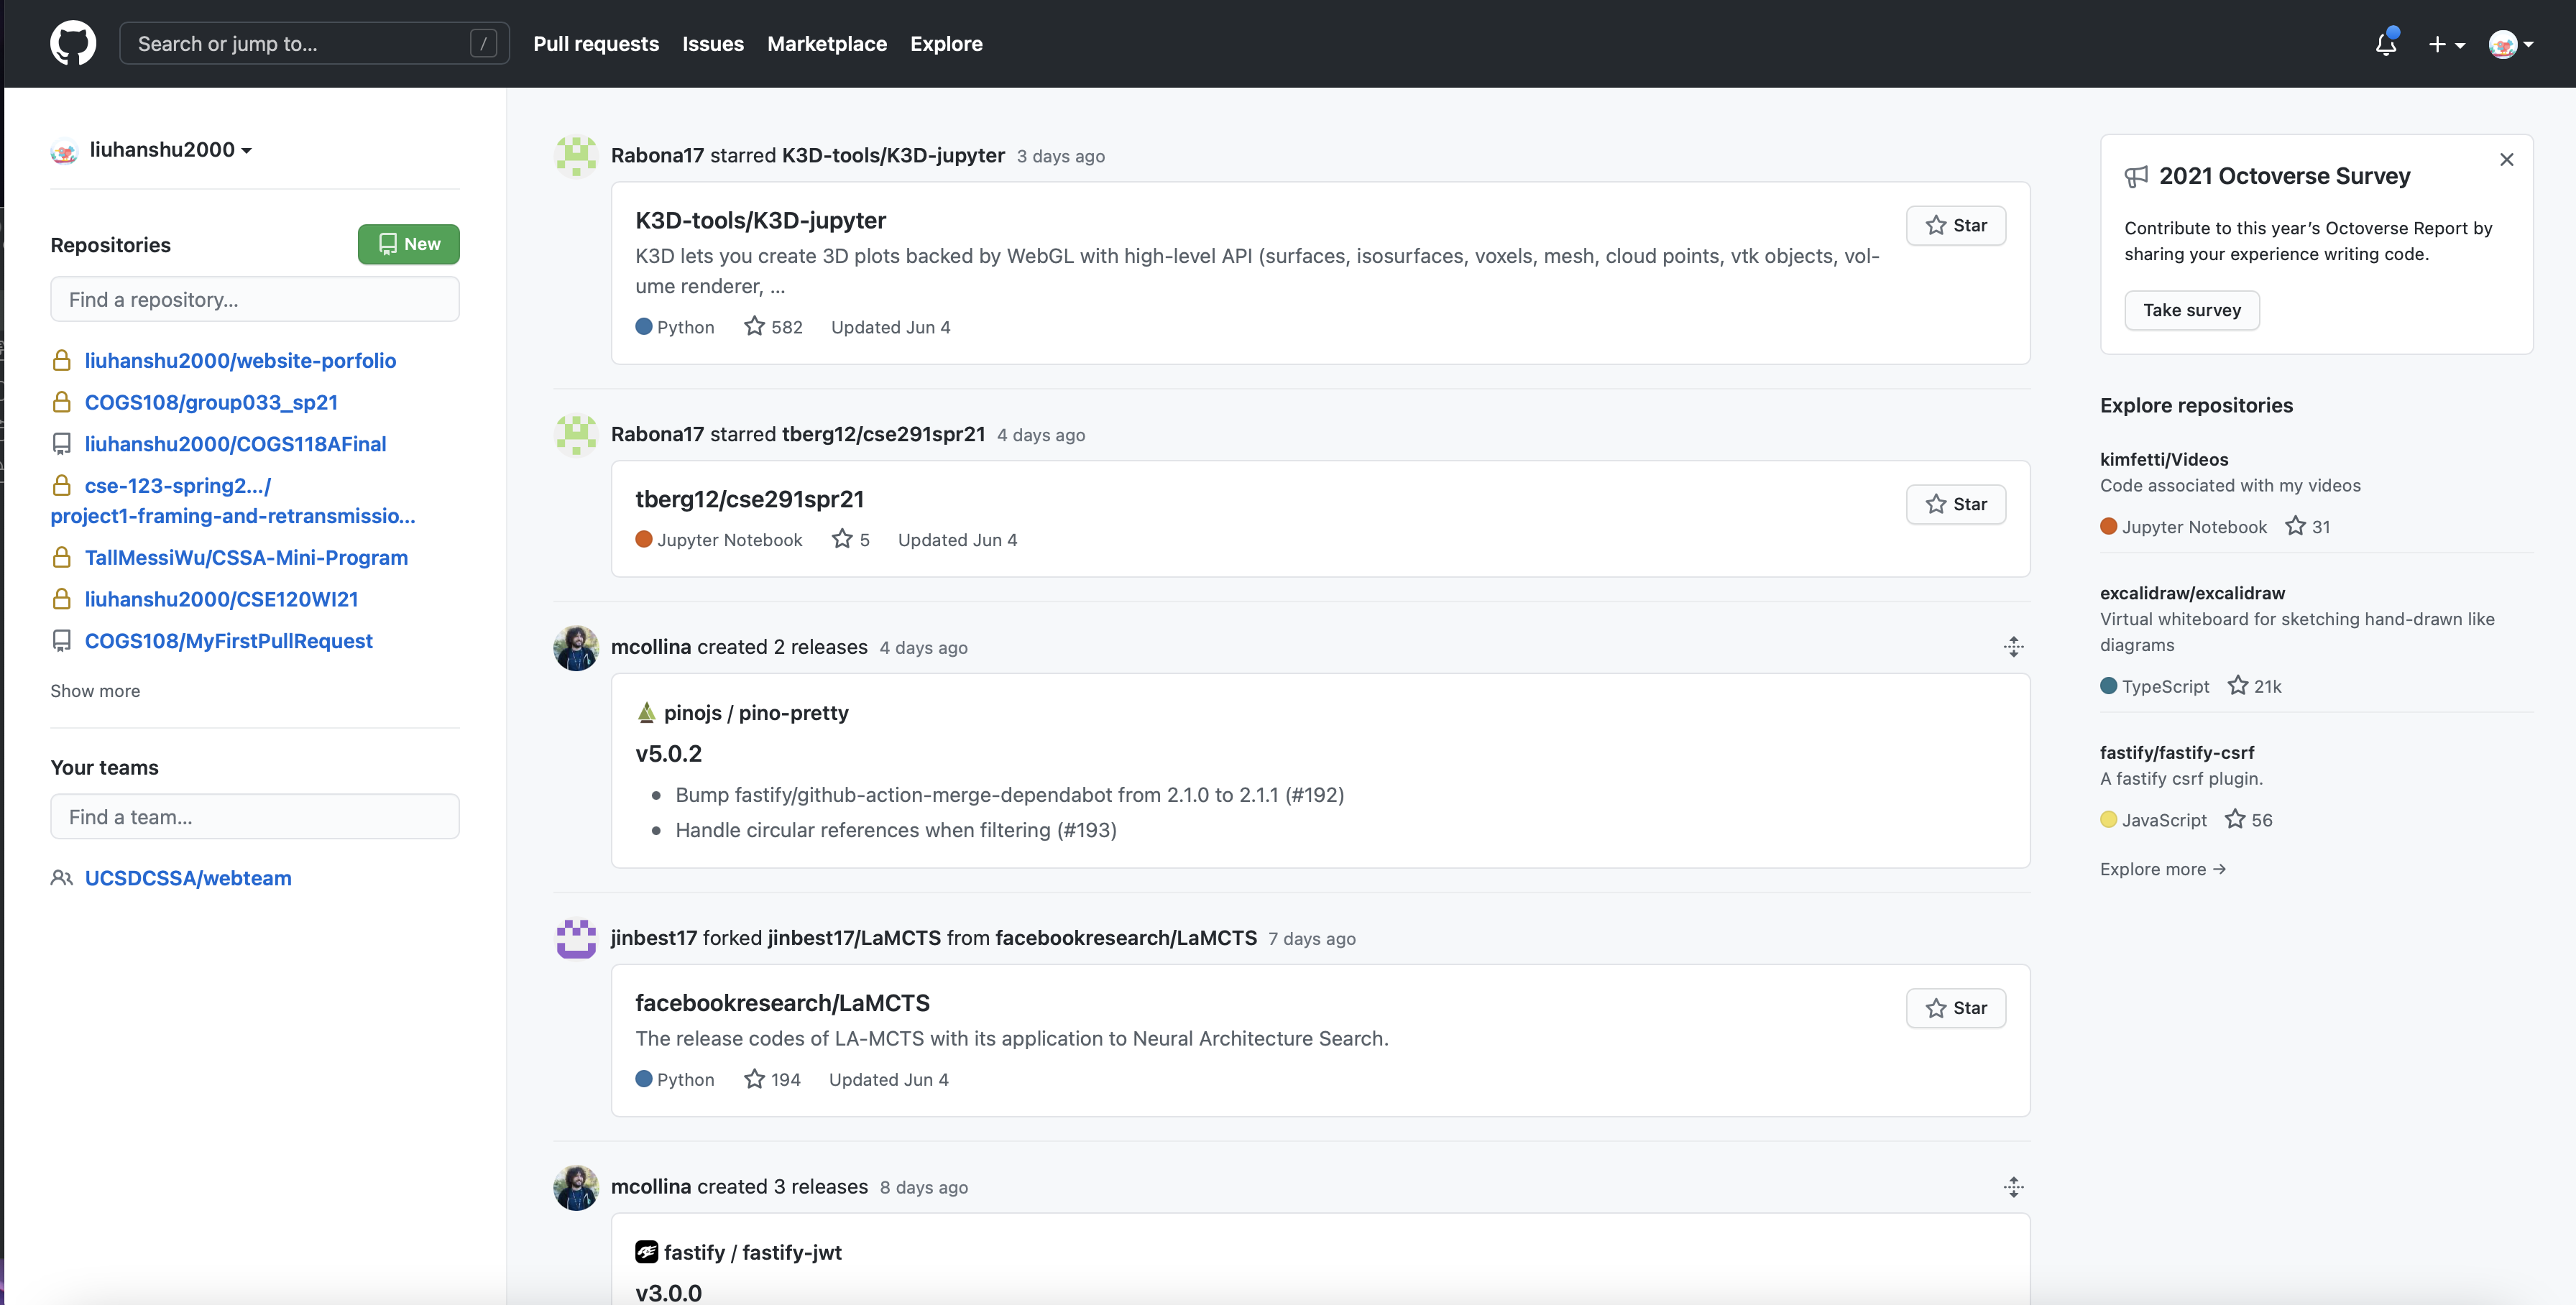Open the v5.0.2 release
The image size is (2576, 1305).
pyautogui.click(x=668, y=754)
